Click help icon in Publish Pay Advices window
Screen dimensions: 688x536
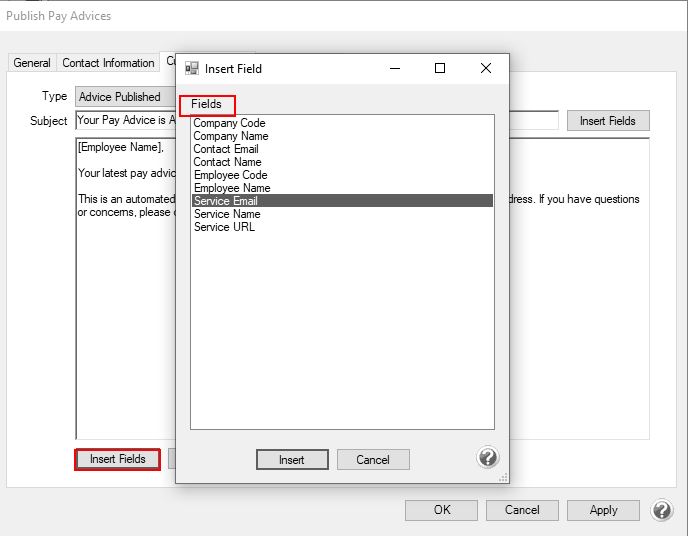click(x=662, y=510)
